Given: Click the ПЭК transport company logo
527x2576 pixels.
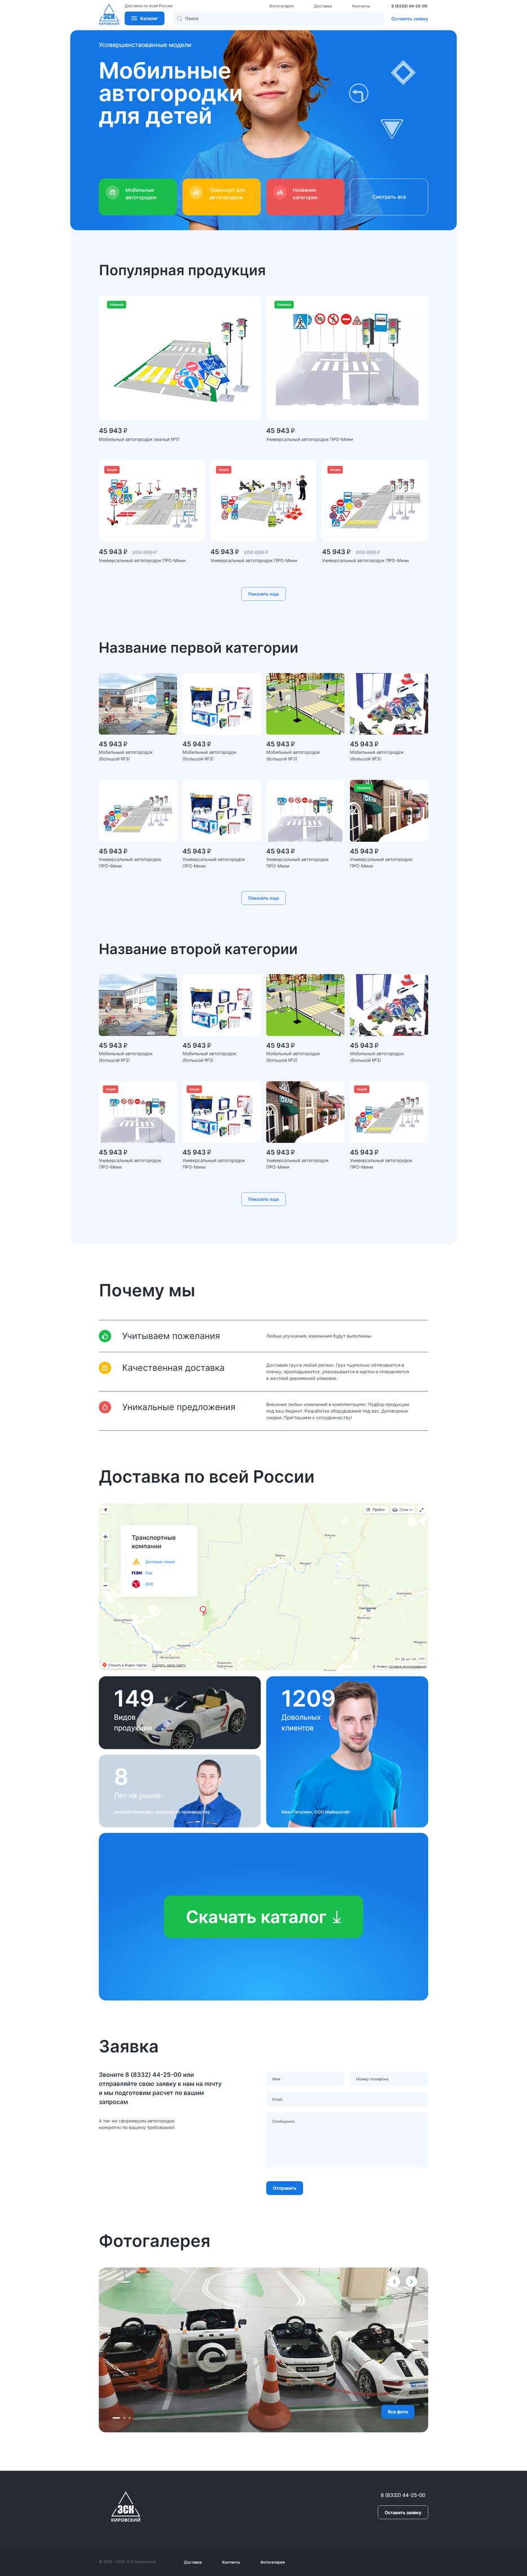Looking at the screenshot, I should click(x=137, y=1573).
